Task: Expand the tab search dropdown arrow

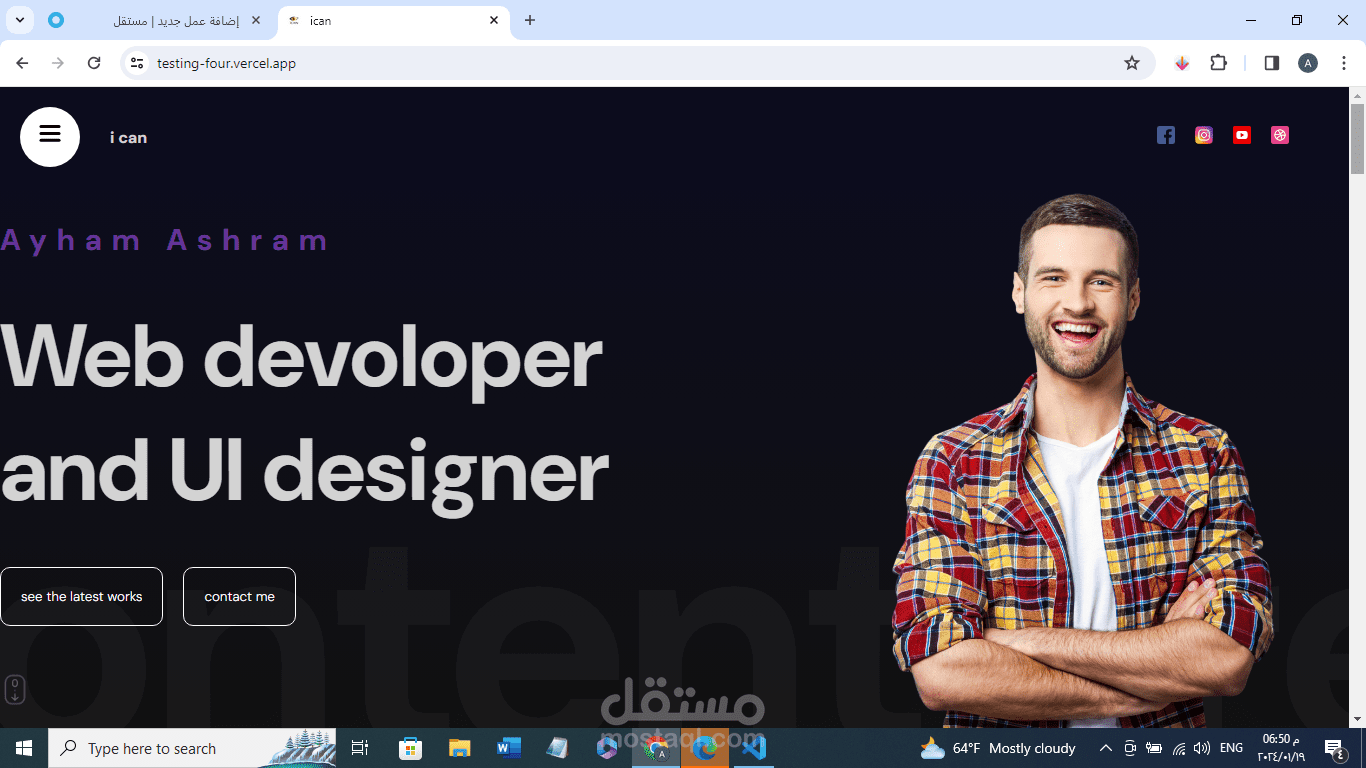Action: click(x=19, y=20)
